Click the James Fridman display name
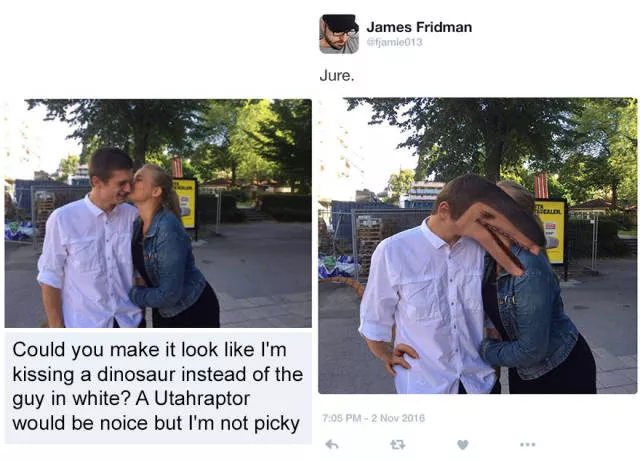 click(x=419, y=27)
